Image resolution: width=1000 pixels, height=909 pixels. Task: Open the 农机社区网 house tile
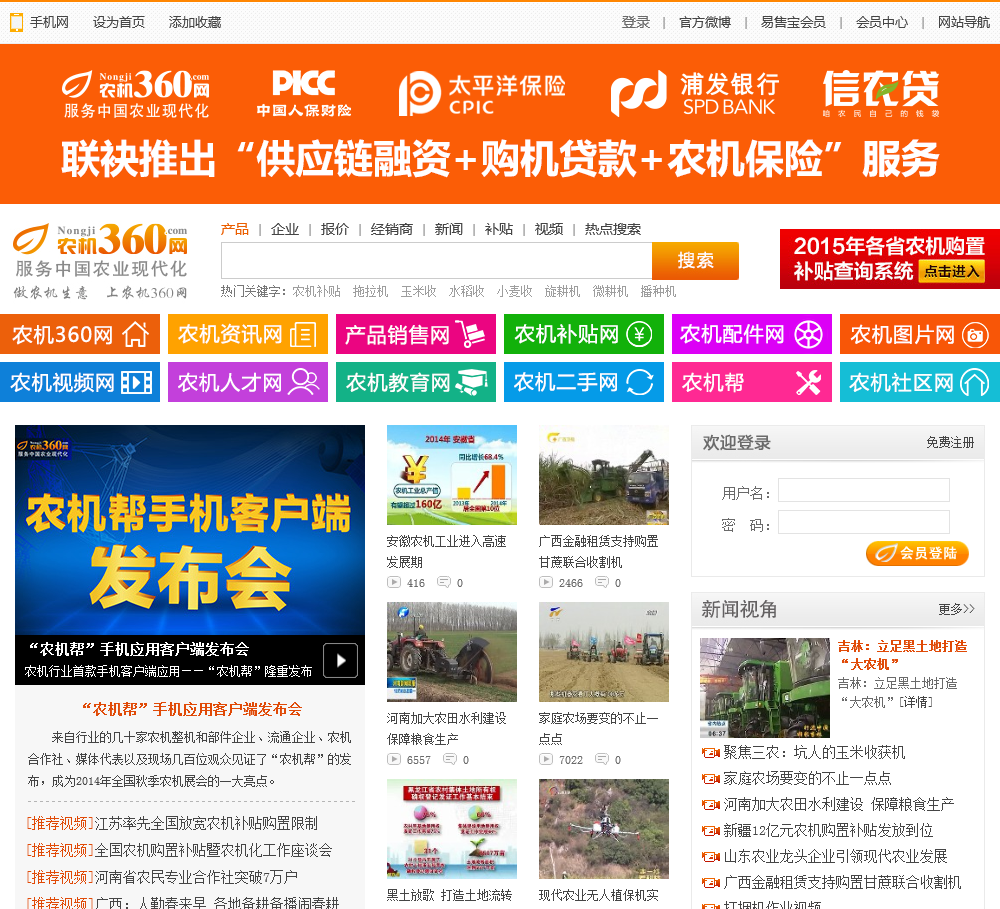[x=920, y=382]
